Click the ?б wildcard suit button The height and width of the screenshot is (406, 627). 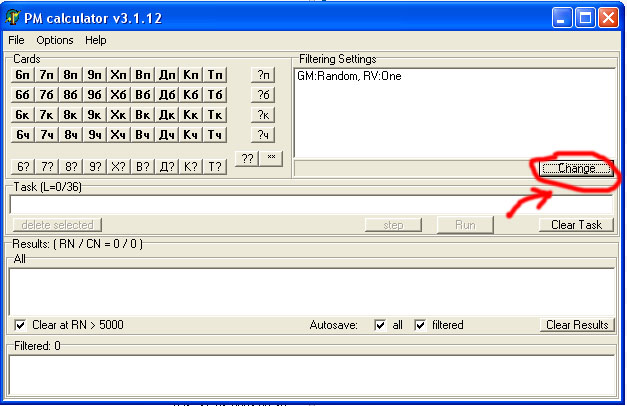coord(263,95)
